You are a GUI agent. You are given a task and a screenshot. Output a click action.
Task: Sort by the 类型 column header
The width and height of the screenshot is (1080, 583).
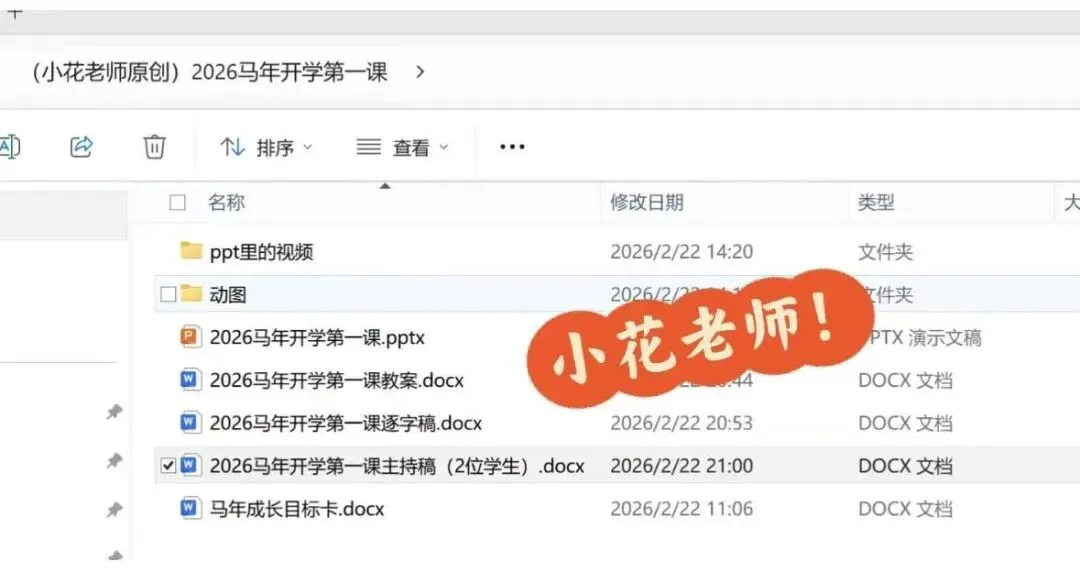876,203
